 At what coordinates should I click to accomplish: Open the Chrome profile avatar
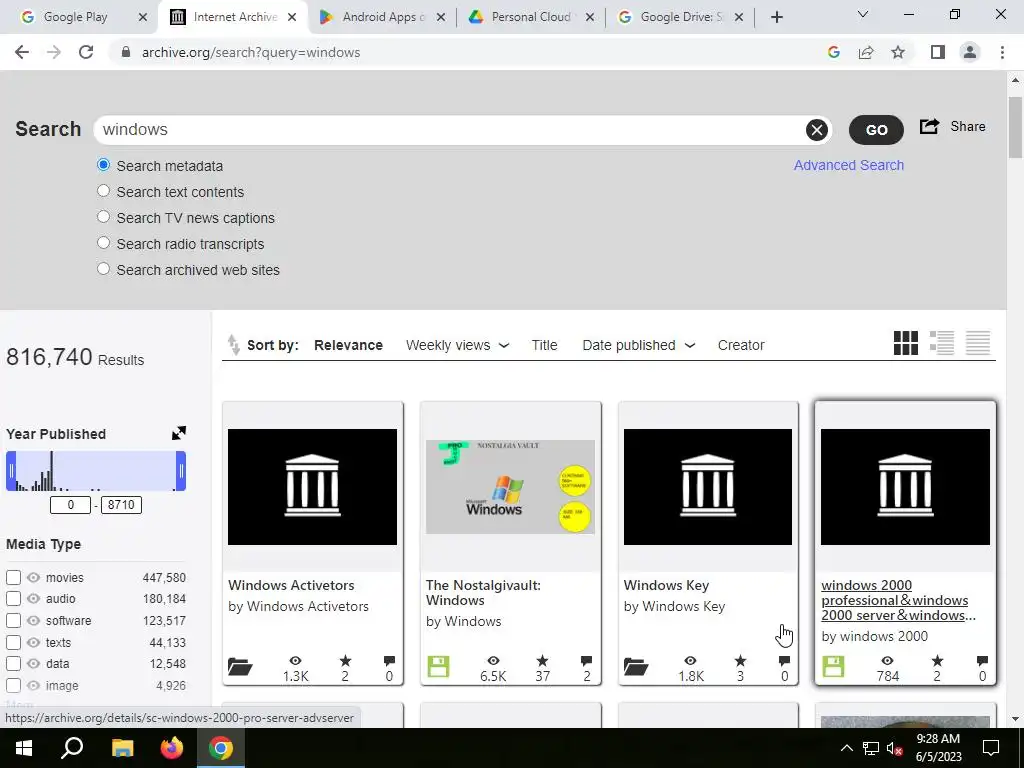(x=970, y=52)
